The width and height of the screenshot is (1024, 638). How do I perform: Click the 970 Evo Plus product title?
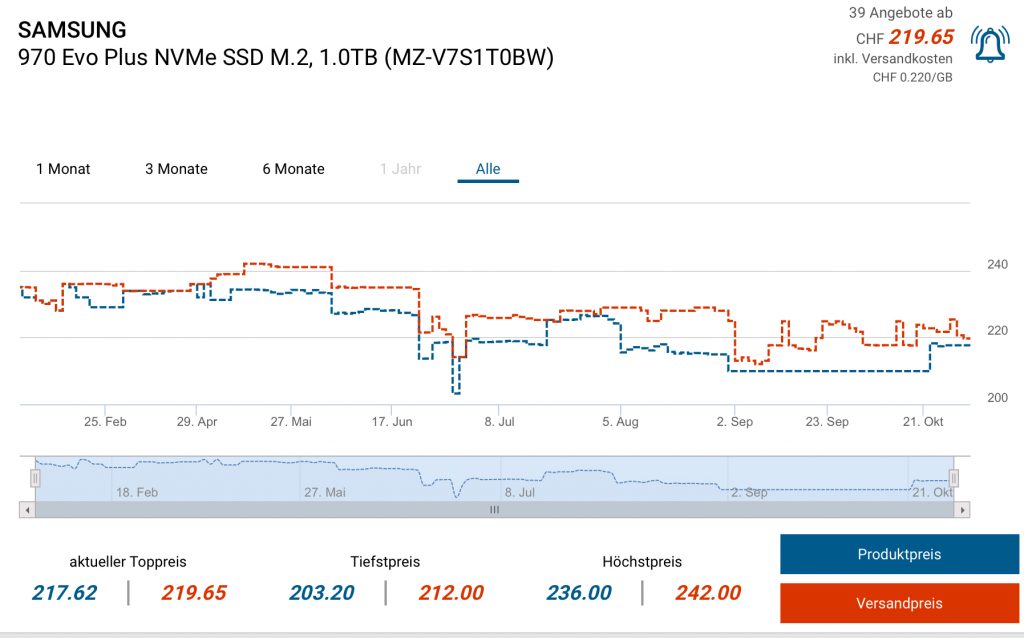tap(285, 57)
